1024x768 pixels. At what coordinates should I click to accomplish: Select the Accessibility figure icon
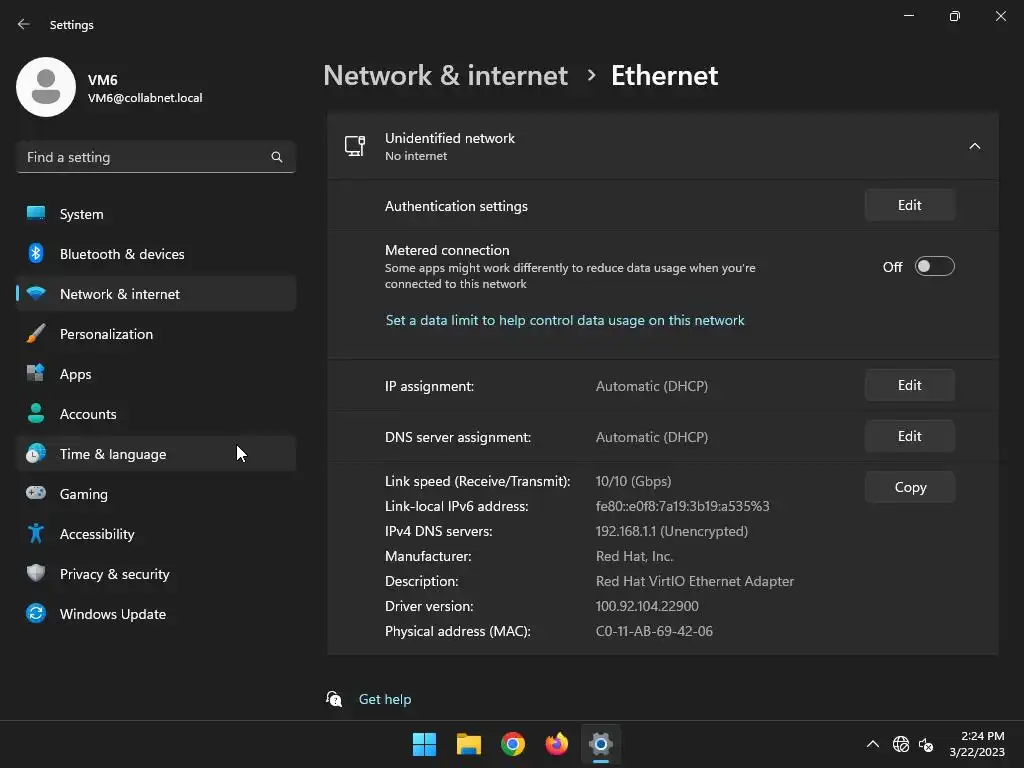point(36,534)
